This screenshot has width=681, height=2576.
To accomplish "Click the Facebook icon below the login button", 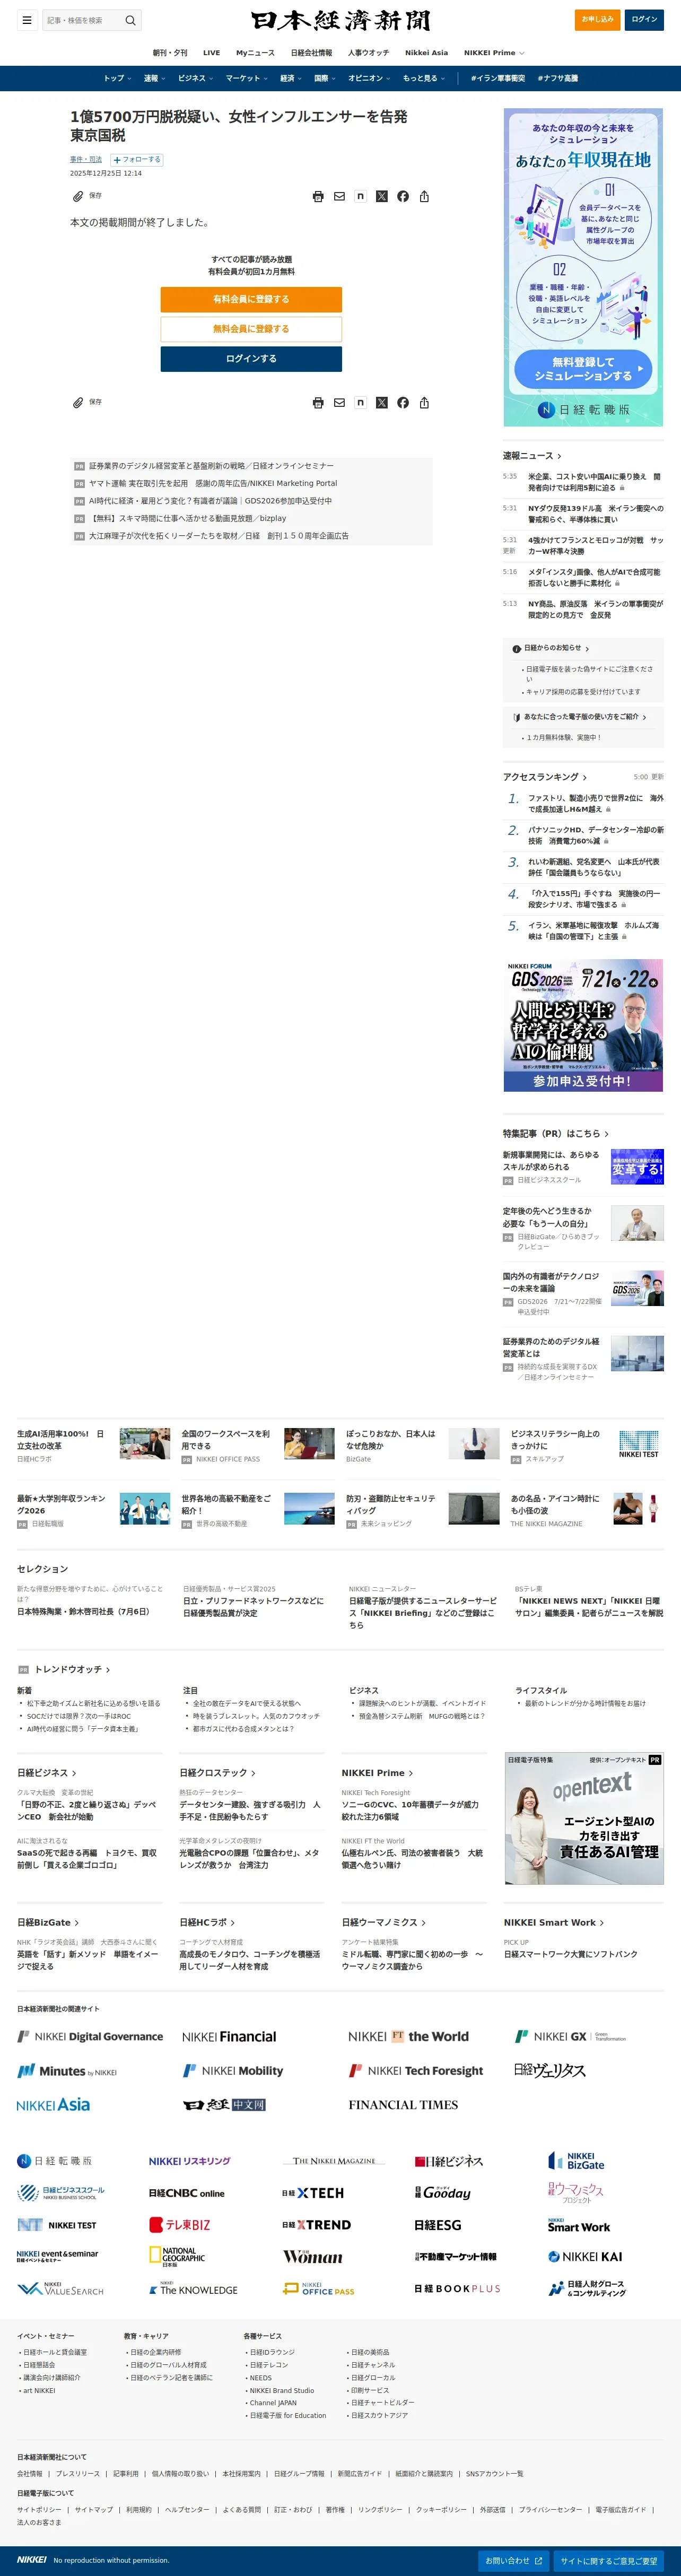I will (x=402, y=403).
